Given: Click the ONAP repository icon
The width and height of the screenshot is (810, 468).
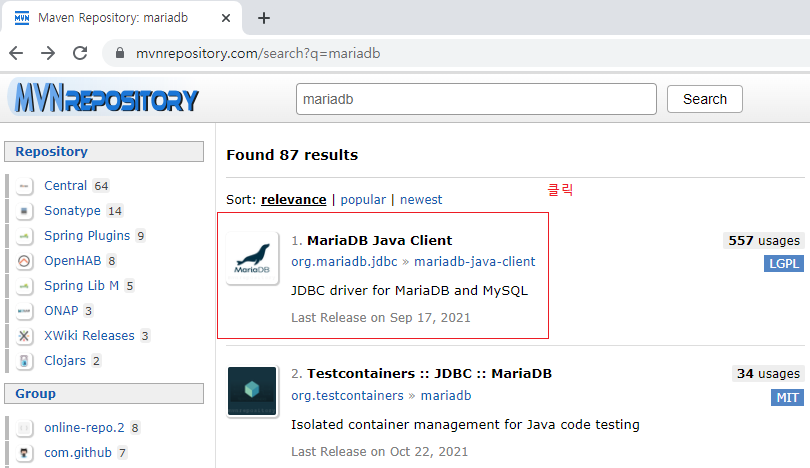Looking at the screenshot, I should point(24,311).
